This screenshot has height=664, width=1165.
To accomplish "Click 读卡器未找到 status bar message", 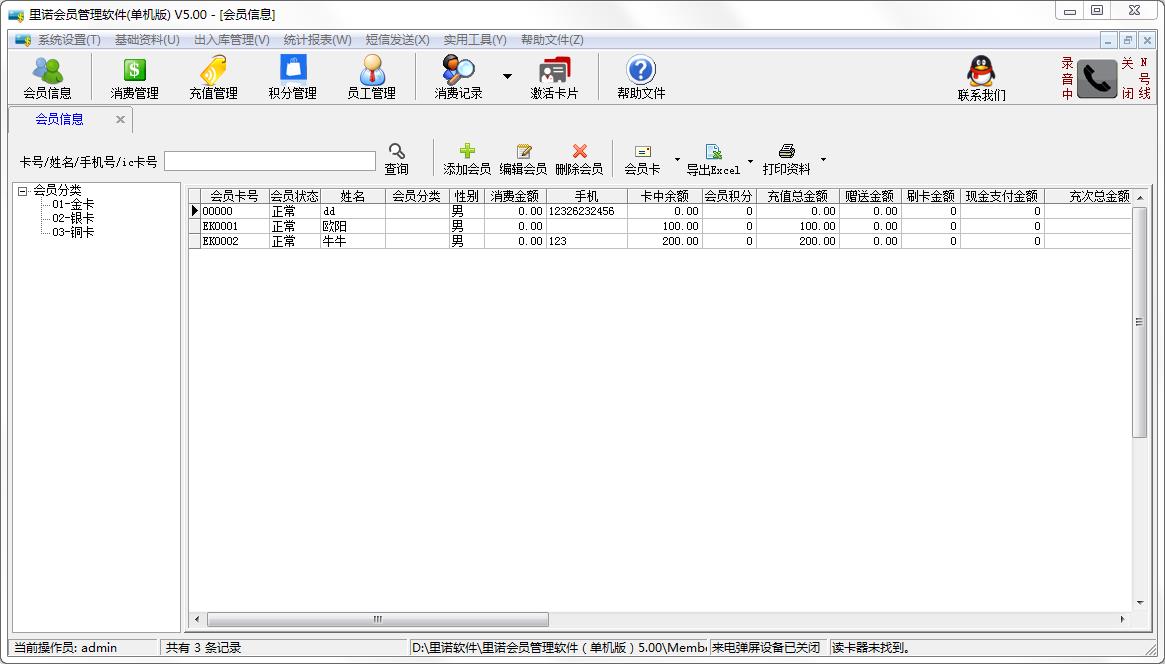I will [872, 648].
